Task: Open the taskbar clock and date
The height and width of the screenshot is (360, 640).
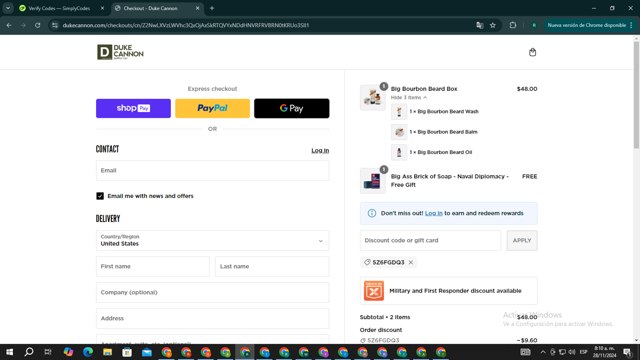Action: tap(604, 352)
